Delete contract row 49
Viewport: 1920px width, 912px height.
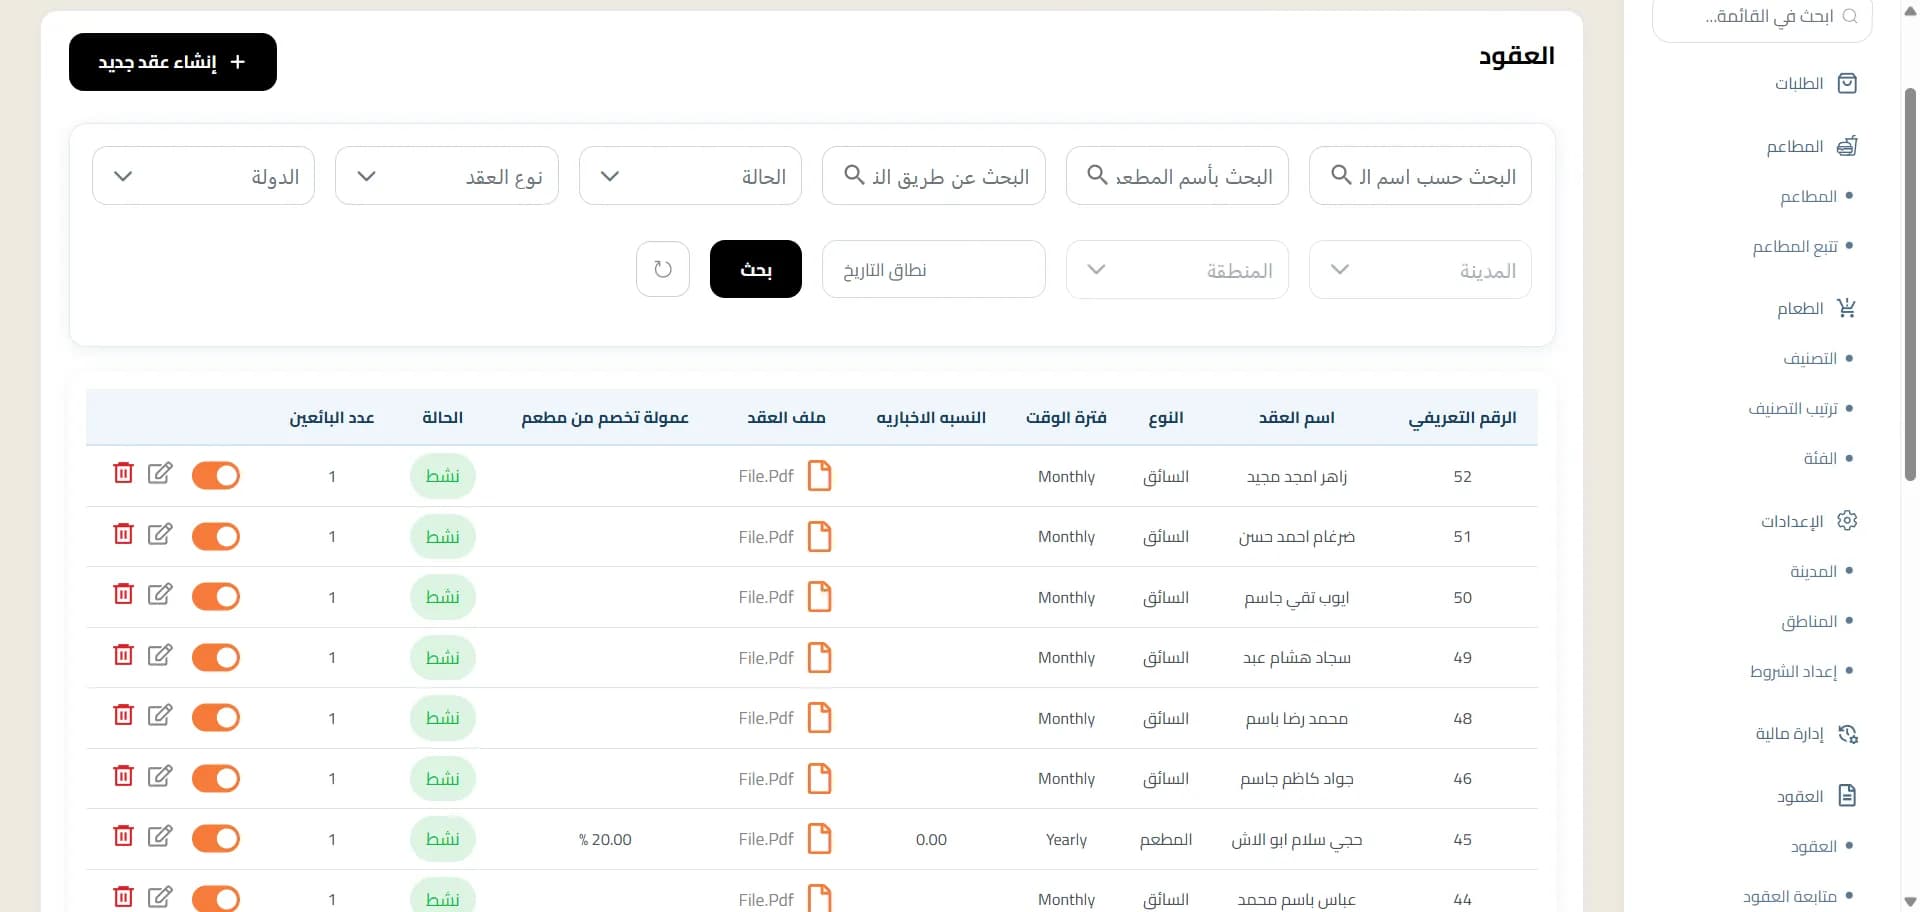pos(123,654)
